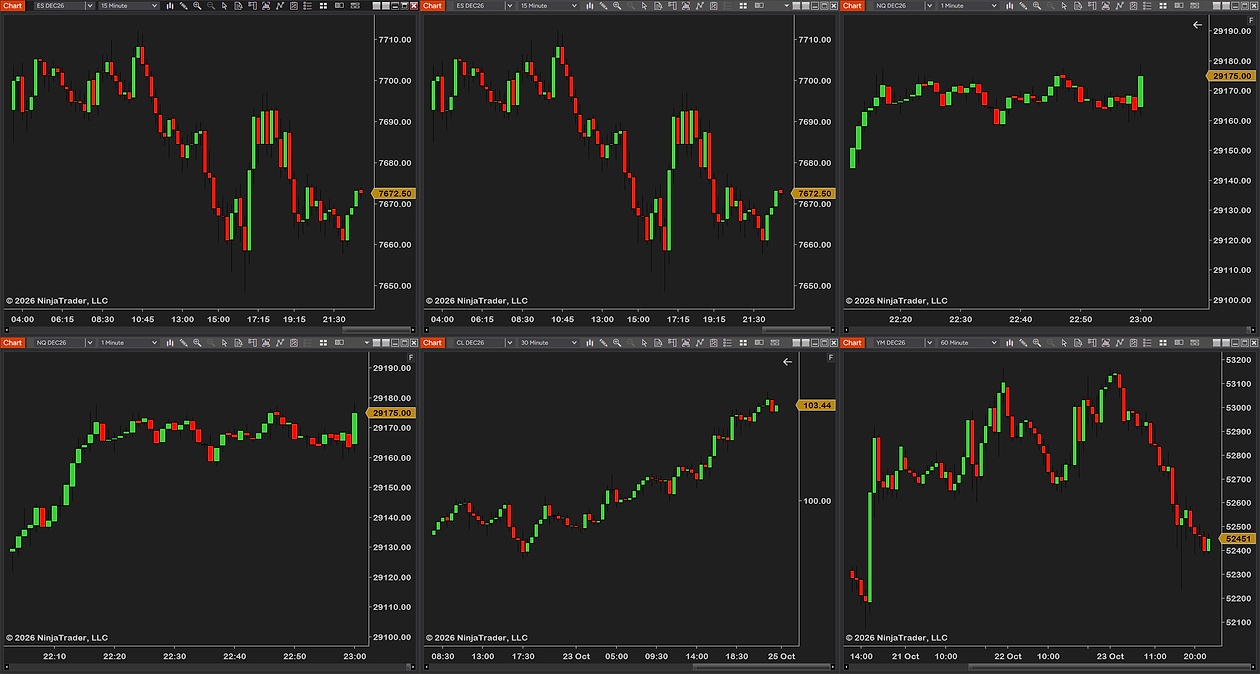Click the 52451 price marker
Image resolution: width=1260 pixels, height=674 pixels.
pos(1237,538)
